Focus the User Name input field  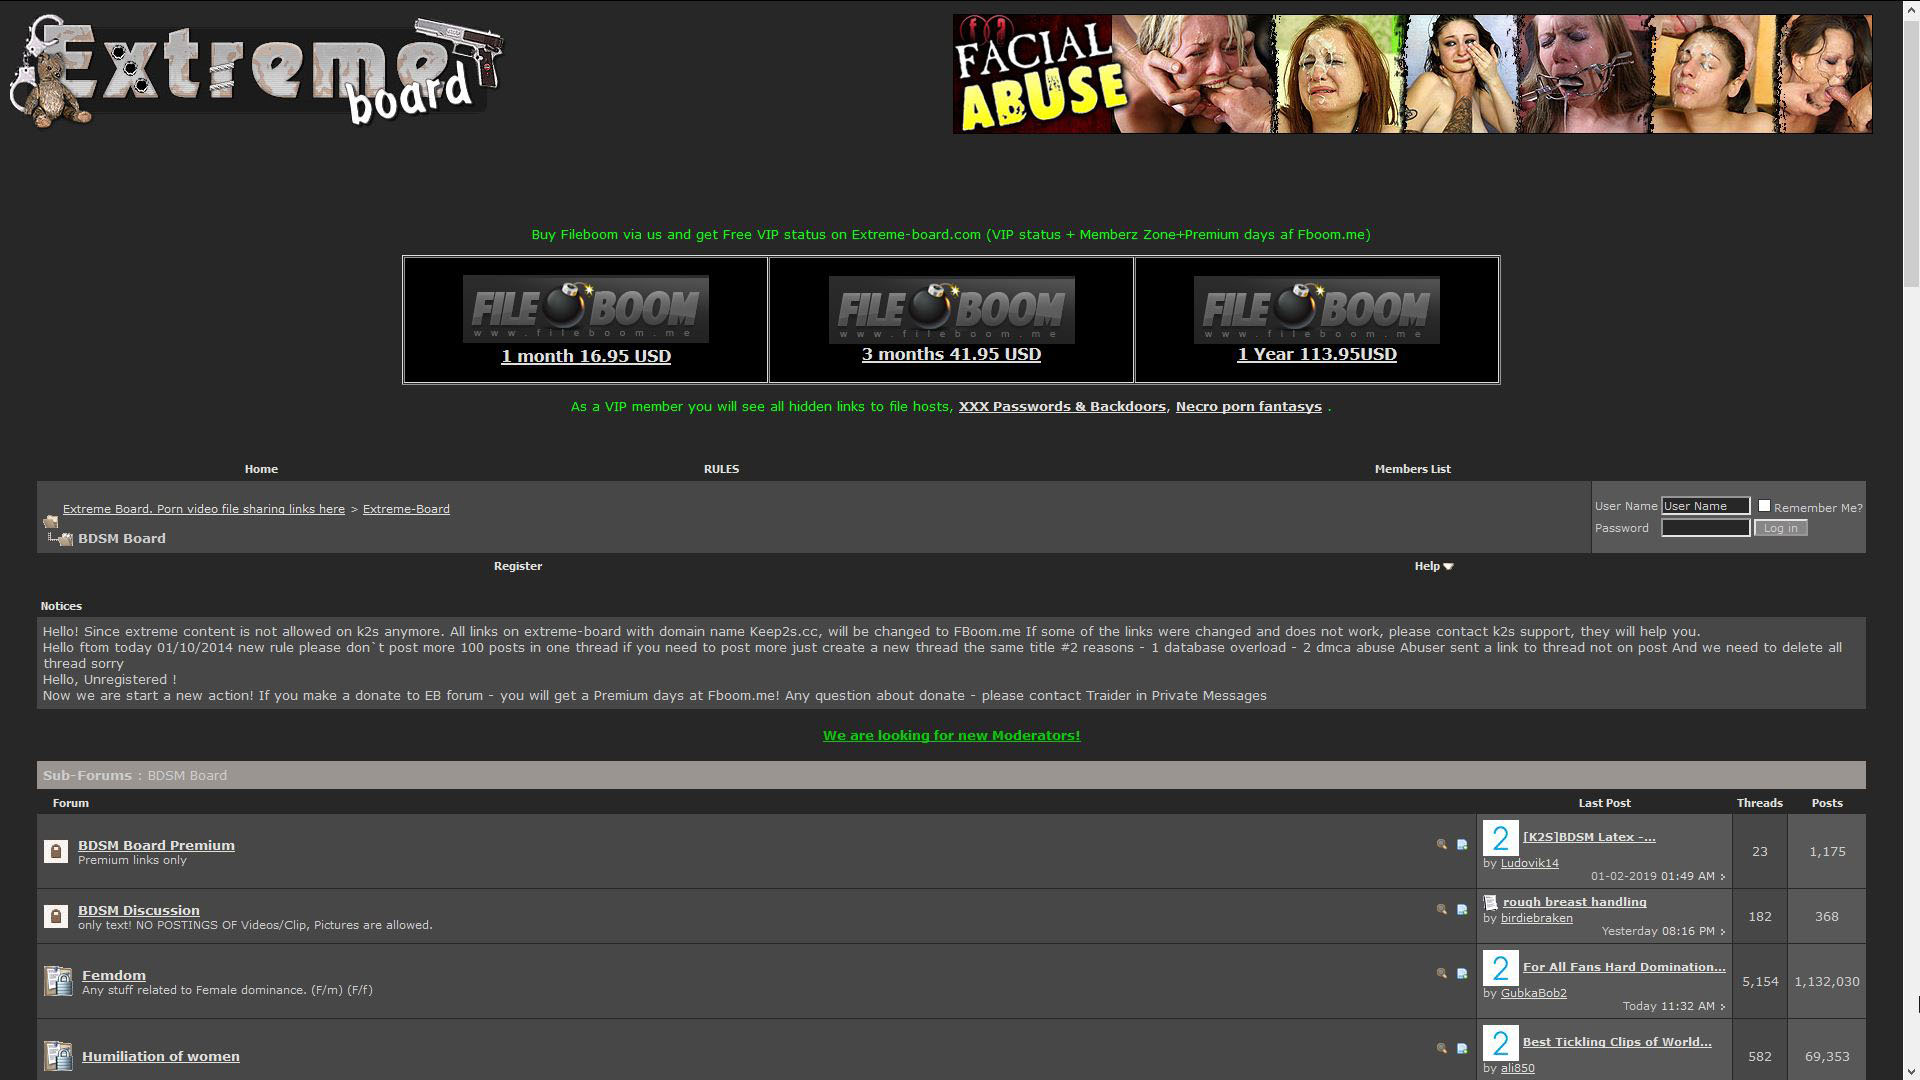(x=1705, y=506)
